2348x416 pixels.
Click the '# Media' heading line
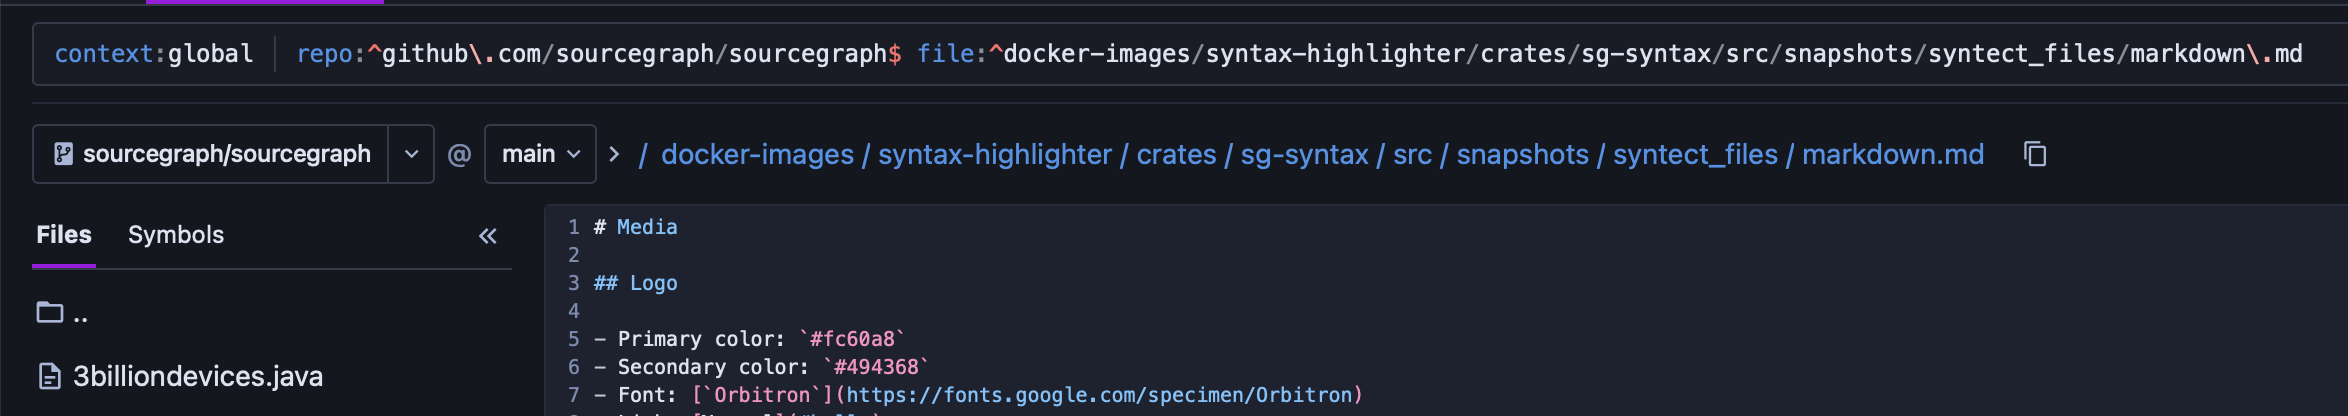pos(636,227)
